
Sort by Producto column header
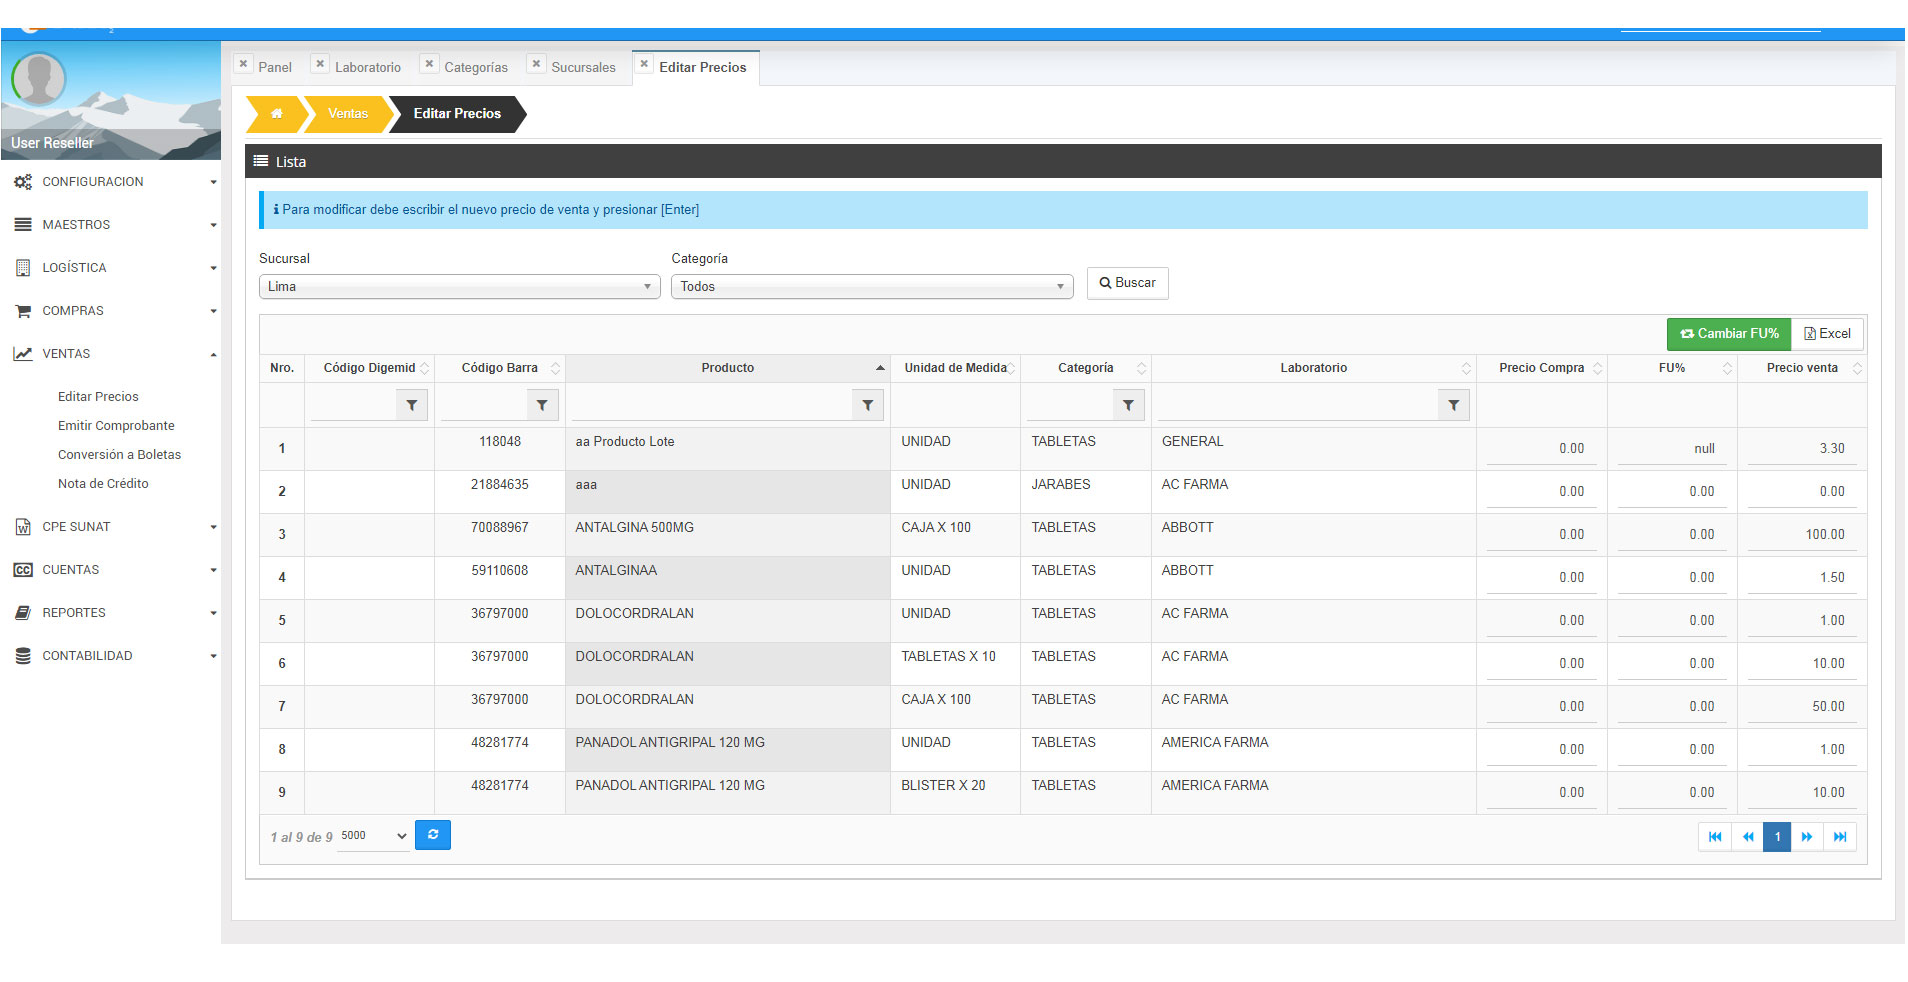click(728, 368)
